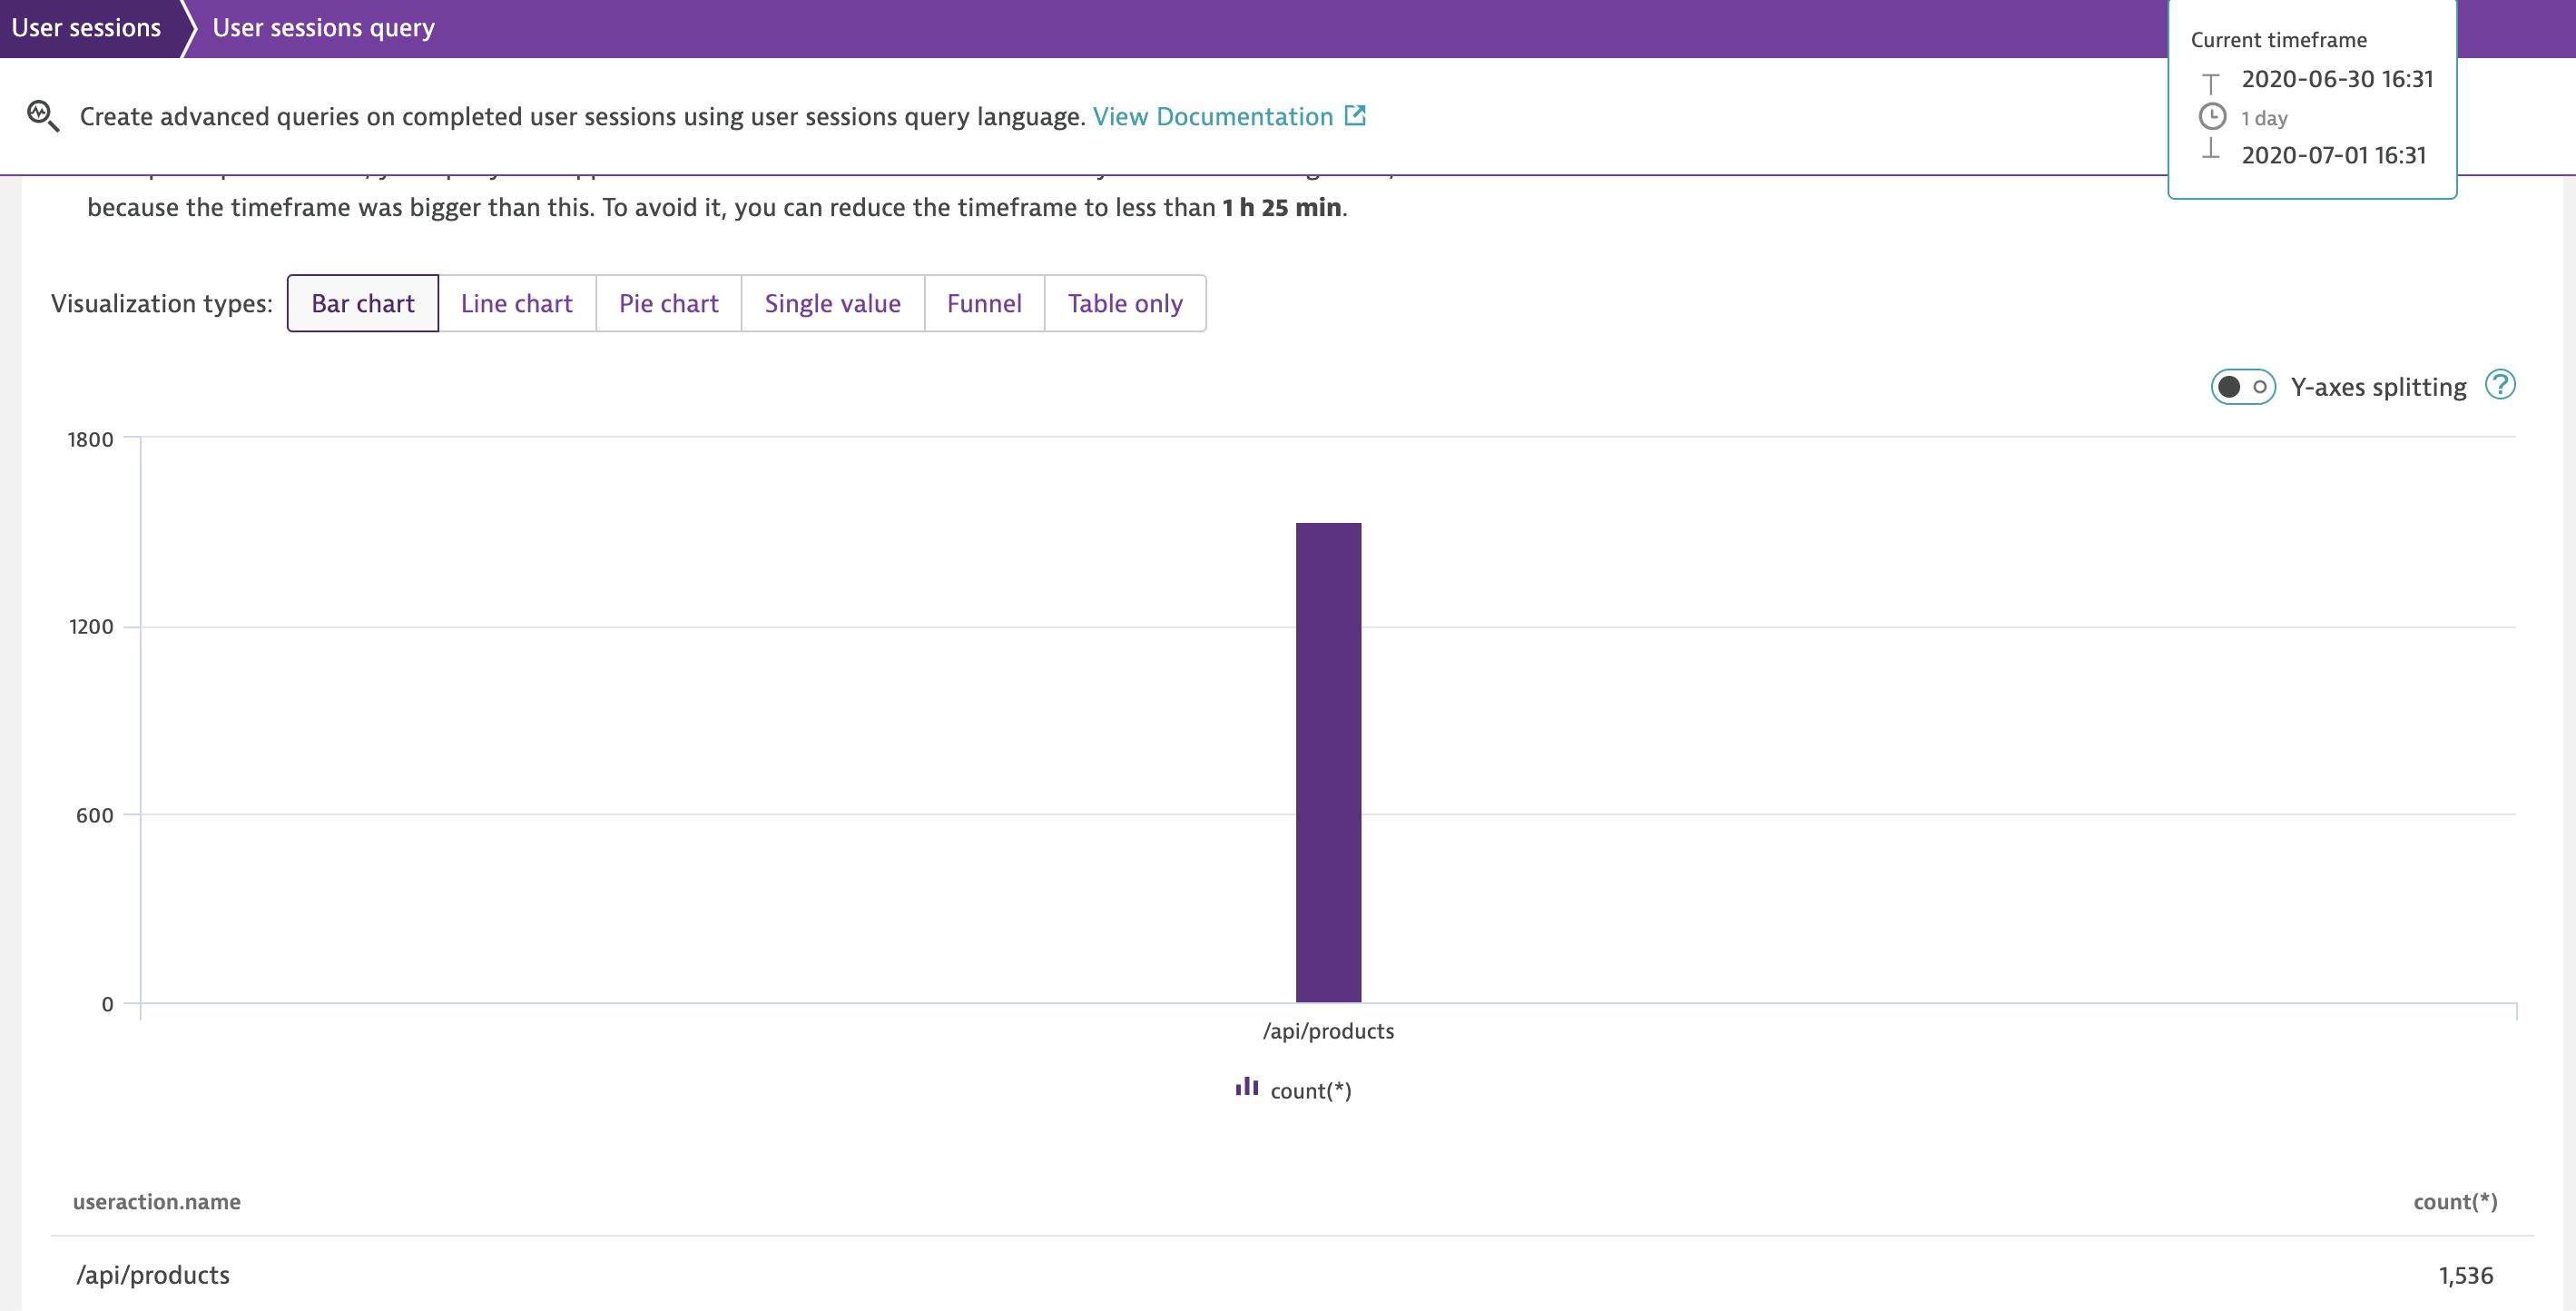The image size is (2576, 1311).
Task: Switch to Line chart visualization
Action: (x=516, y=303)
